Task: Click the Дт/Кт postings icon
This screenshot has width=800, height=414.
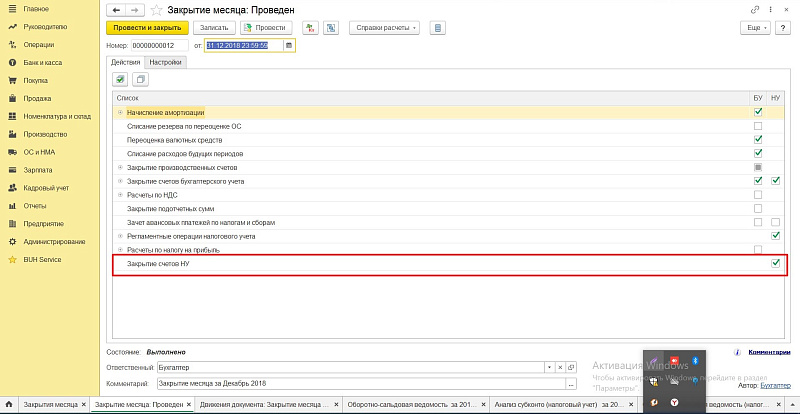Action: click(310, 28)
